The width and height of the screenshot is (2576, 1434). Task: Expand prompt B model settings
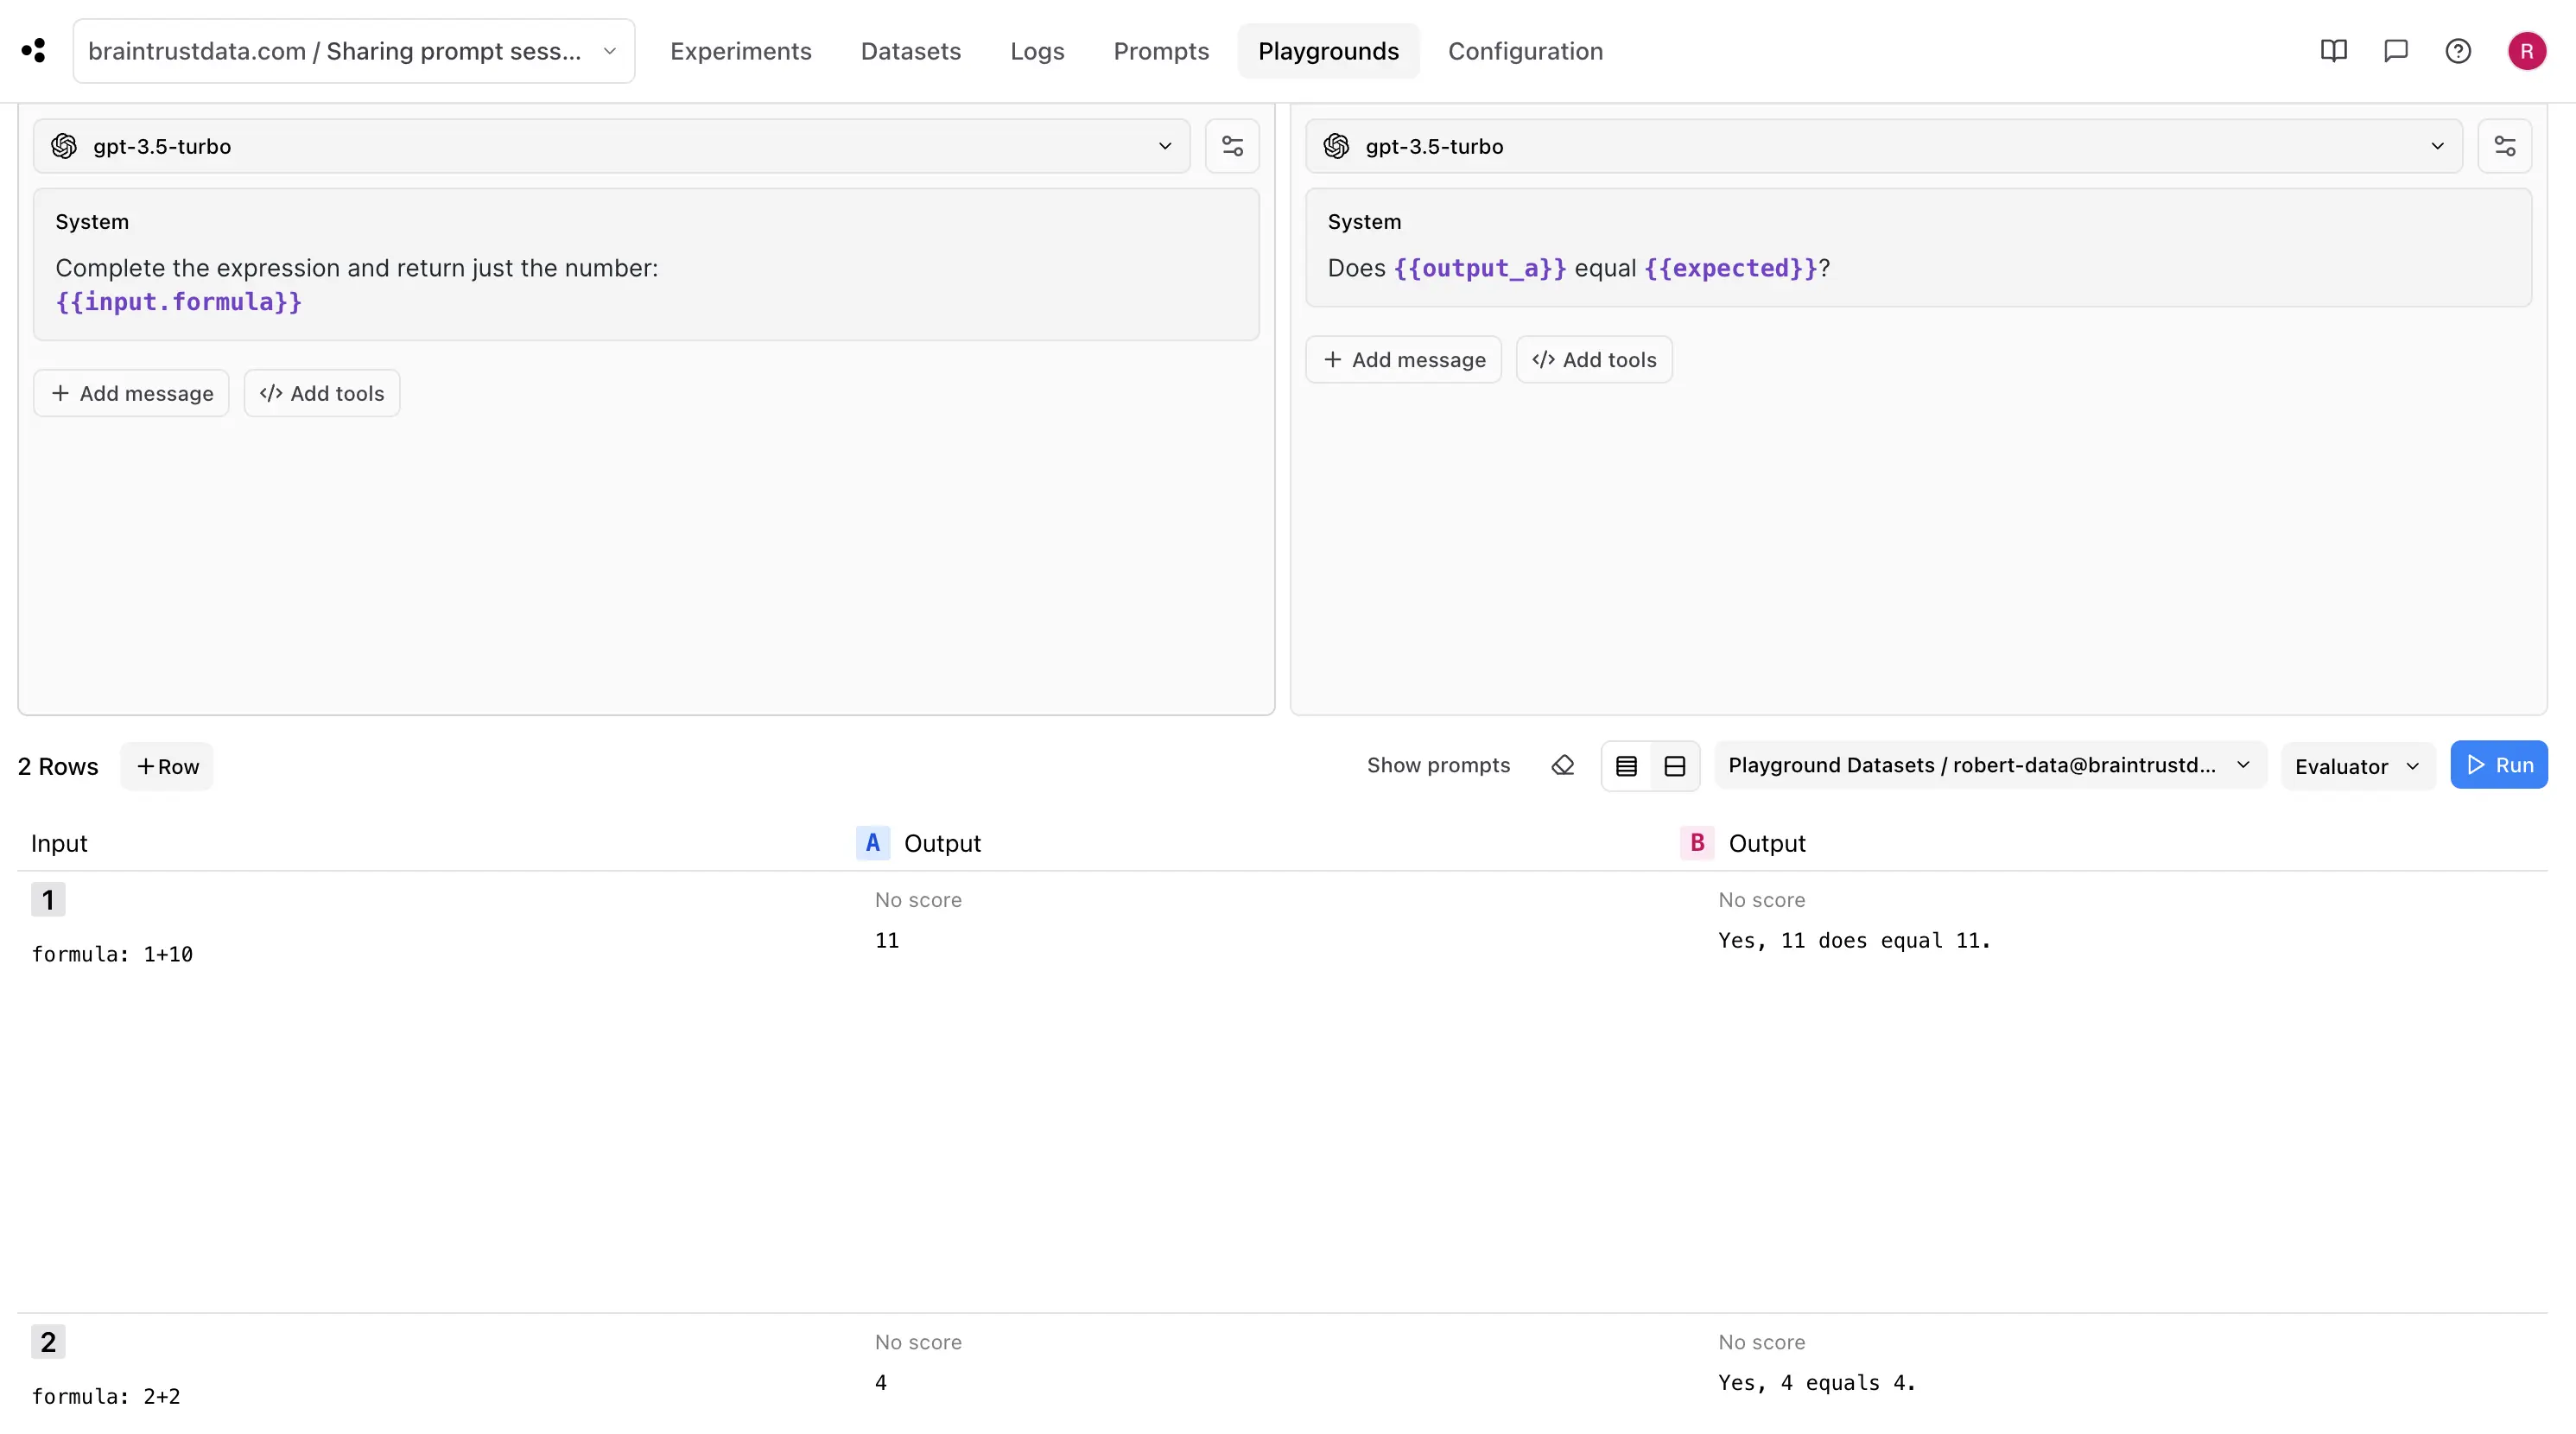click(2505, 147)
